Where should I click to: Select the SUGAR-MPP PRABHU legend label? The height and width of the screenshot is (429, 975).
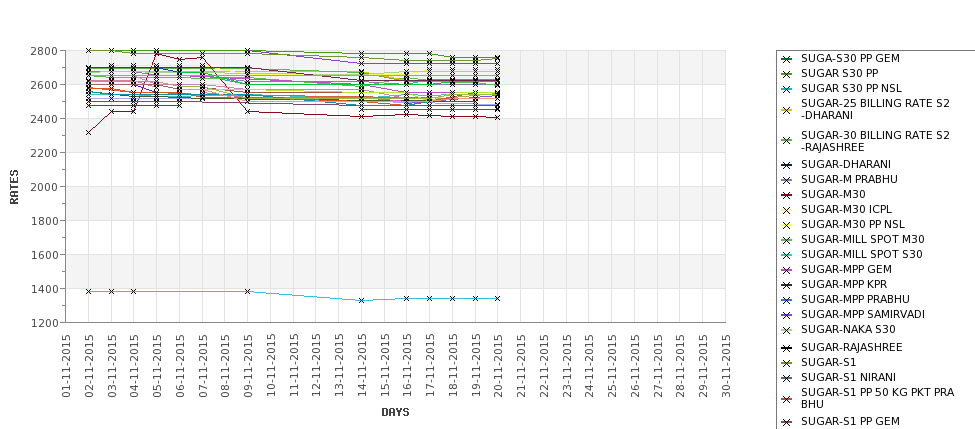point(855,300)
